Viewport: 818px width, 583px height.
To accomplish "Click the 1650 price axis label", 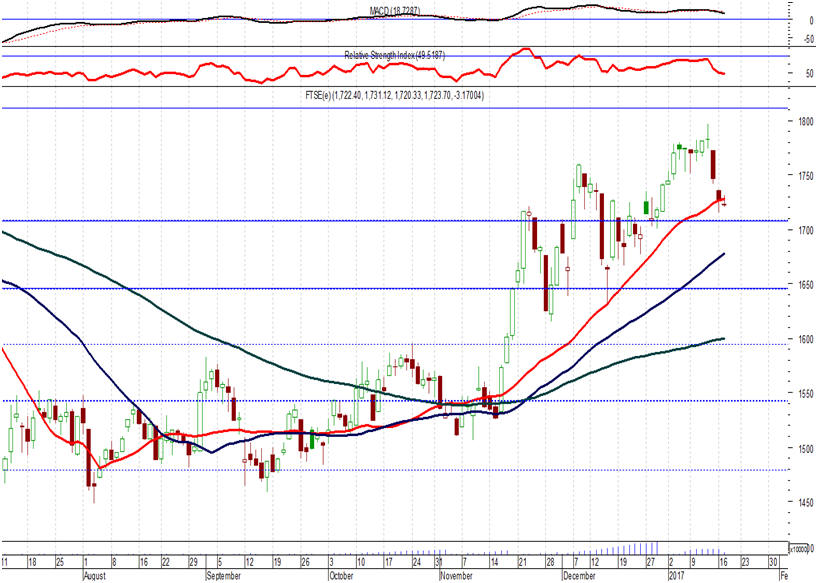I will (805, 285).
